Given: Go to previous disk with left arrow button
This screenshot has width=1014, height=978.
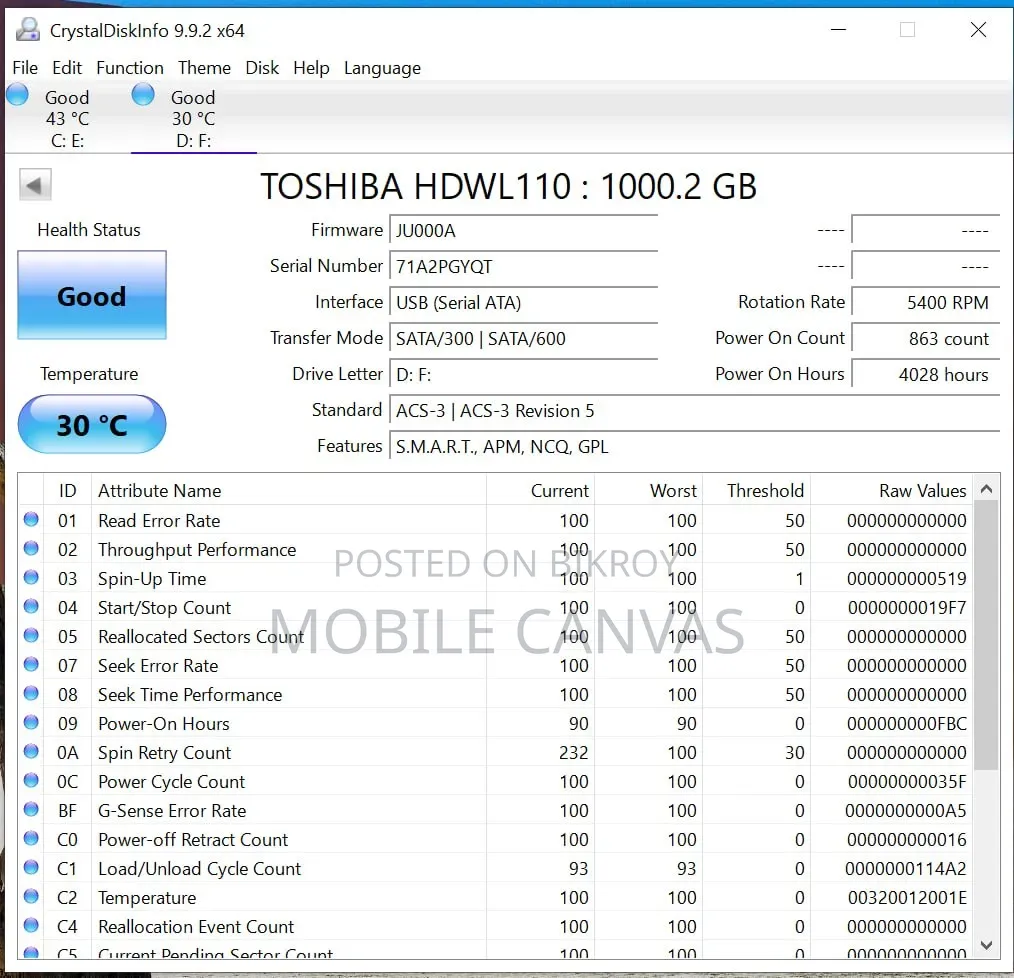Looking at the screenshot, I should [35, 186].
